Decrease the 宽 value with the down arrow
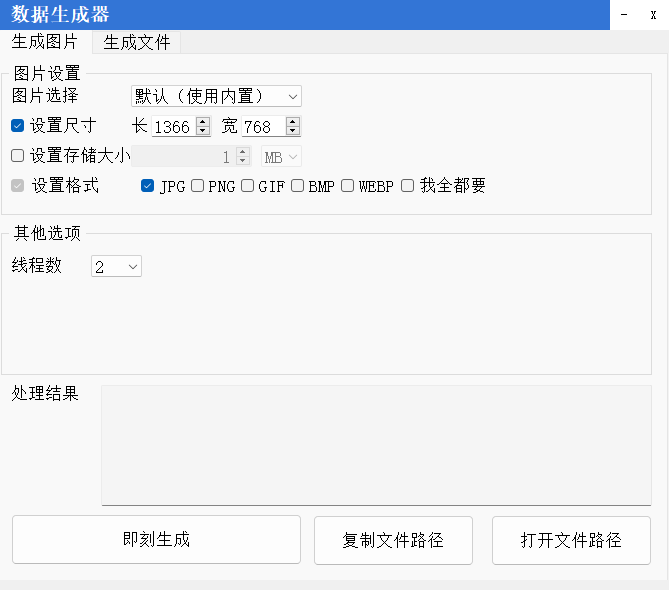Screen dimensions: 669x590 click(x=293, y=131)
